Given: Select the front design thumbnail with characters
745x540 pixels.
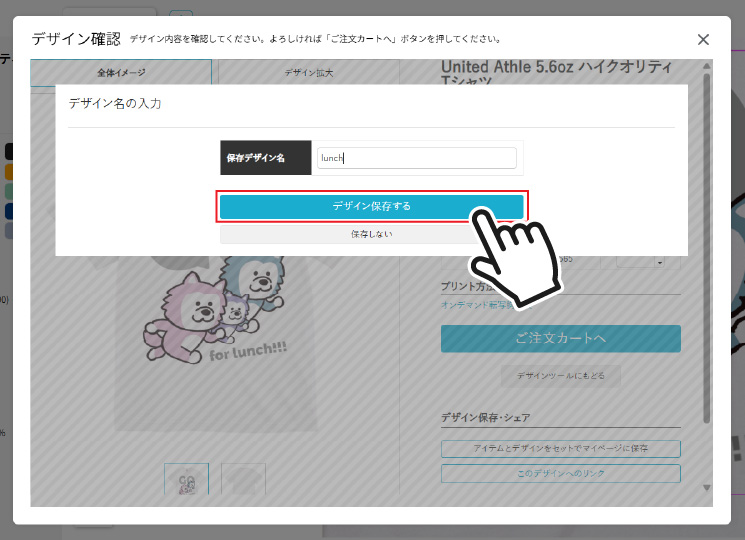Looking at the screenshot, I should pyautogui.click(x=186, y=480).
